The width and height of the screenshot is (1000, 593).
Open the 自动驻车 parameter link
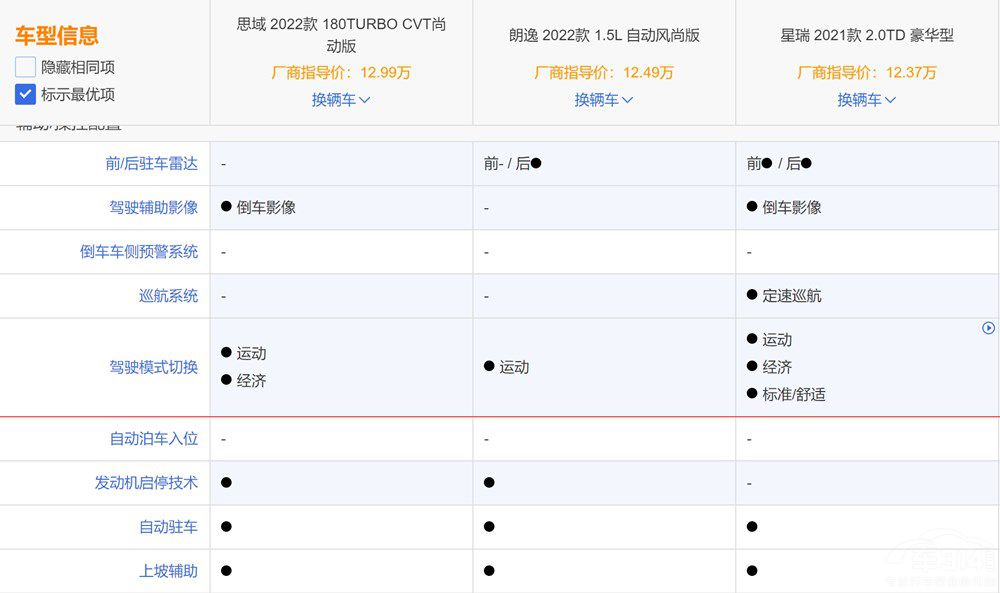click(168, 527)
